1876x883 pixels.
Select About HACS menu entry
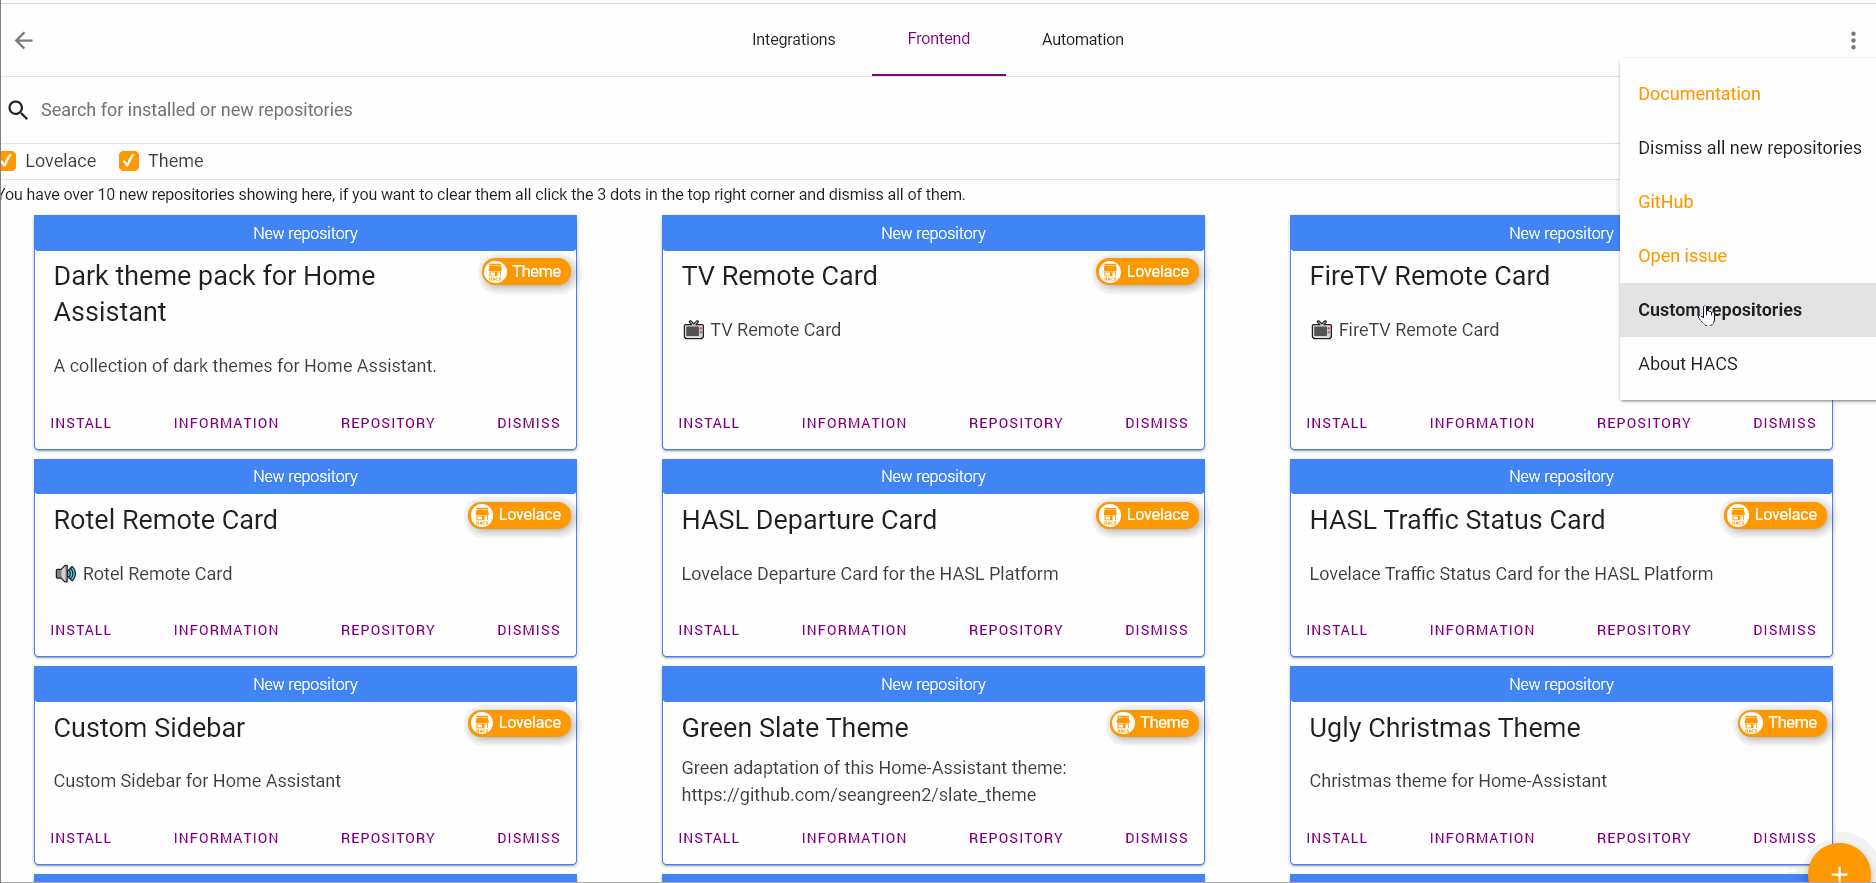click(x=1748, y=364)
